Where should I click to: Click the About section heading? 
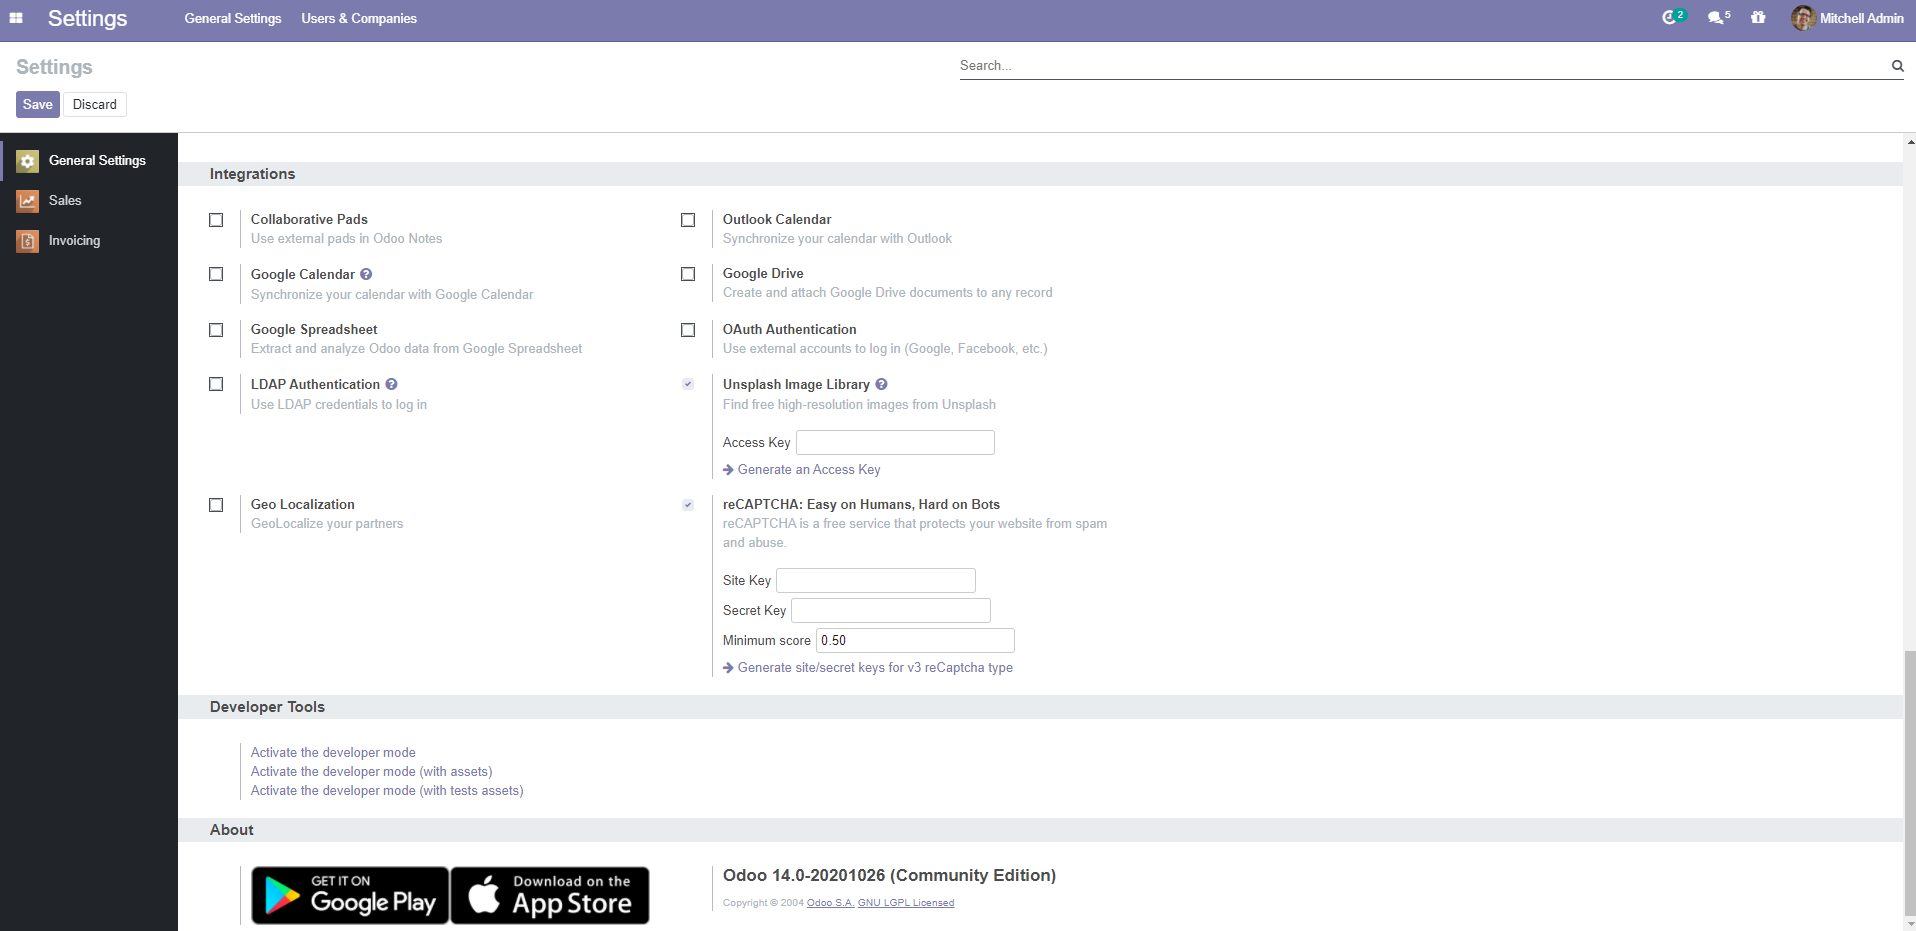click(231, 830)
